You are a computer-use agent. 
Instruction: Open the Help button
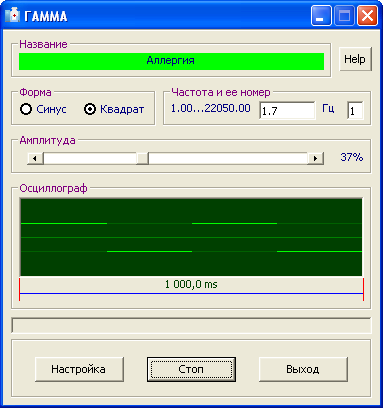click(355, 59)
